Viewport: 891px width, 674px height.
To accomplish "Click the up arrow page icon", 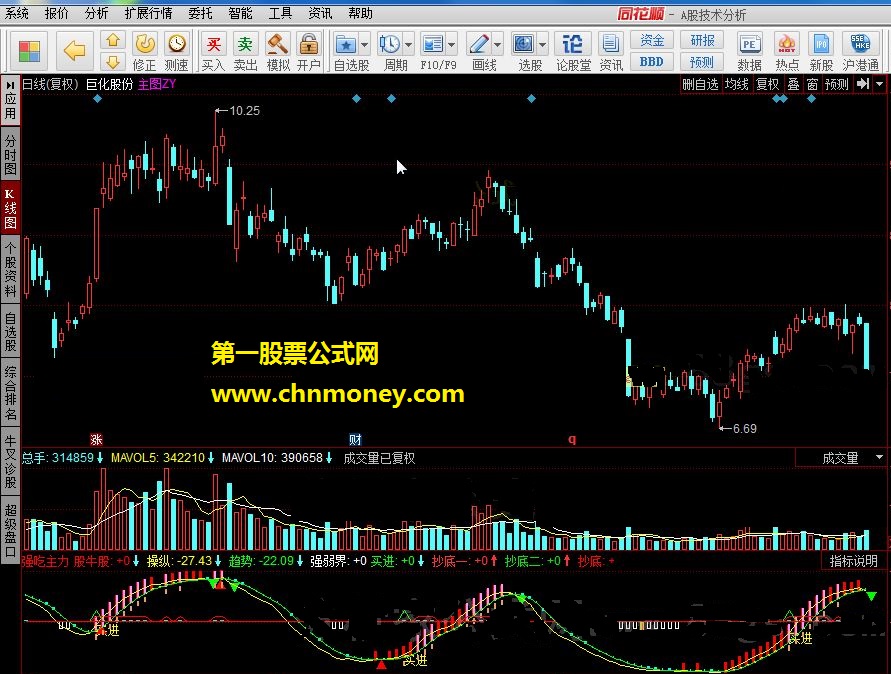I will pyautogui.click(x=113, y=40).
